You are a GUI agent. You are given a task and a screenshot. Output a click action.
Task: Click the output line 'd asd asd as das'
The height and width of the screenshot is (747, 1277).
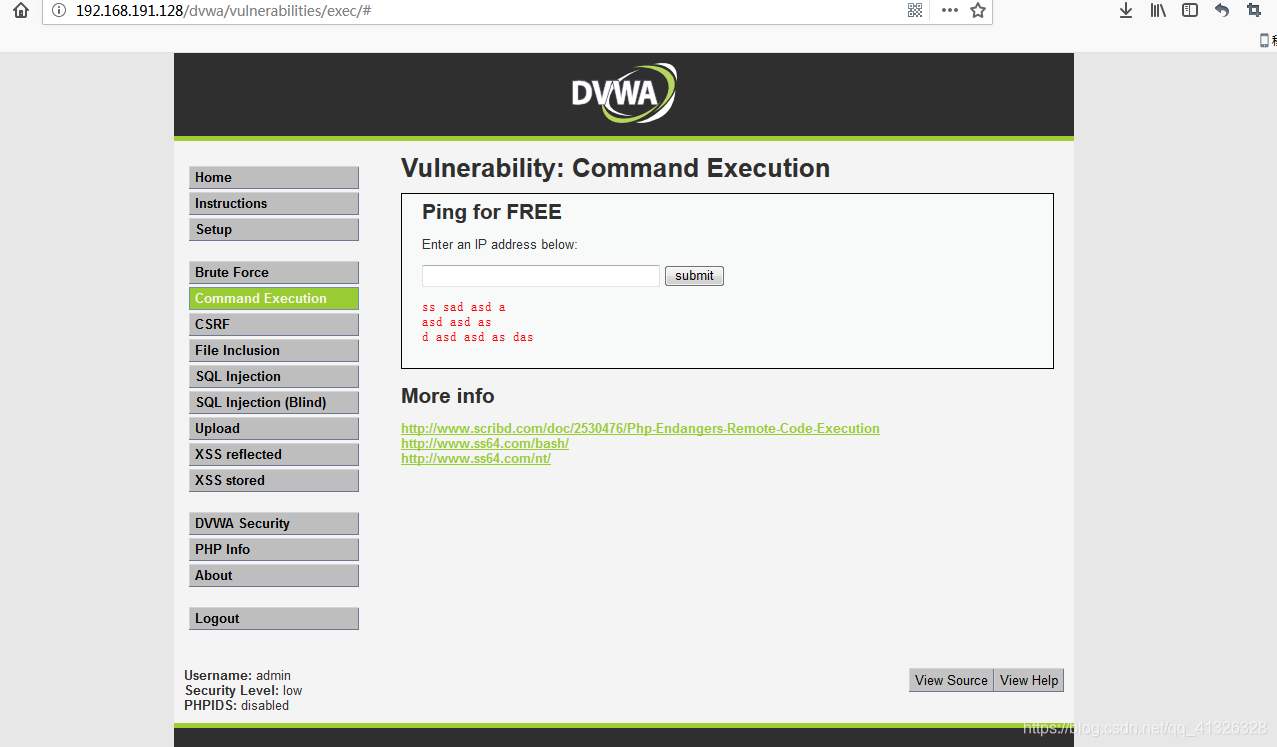tap(478, 337)
